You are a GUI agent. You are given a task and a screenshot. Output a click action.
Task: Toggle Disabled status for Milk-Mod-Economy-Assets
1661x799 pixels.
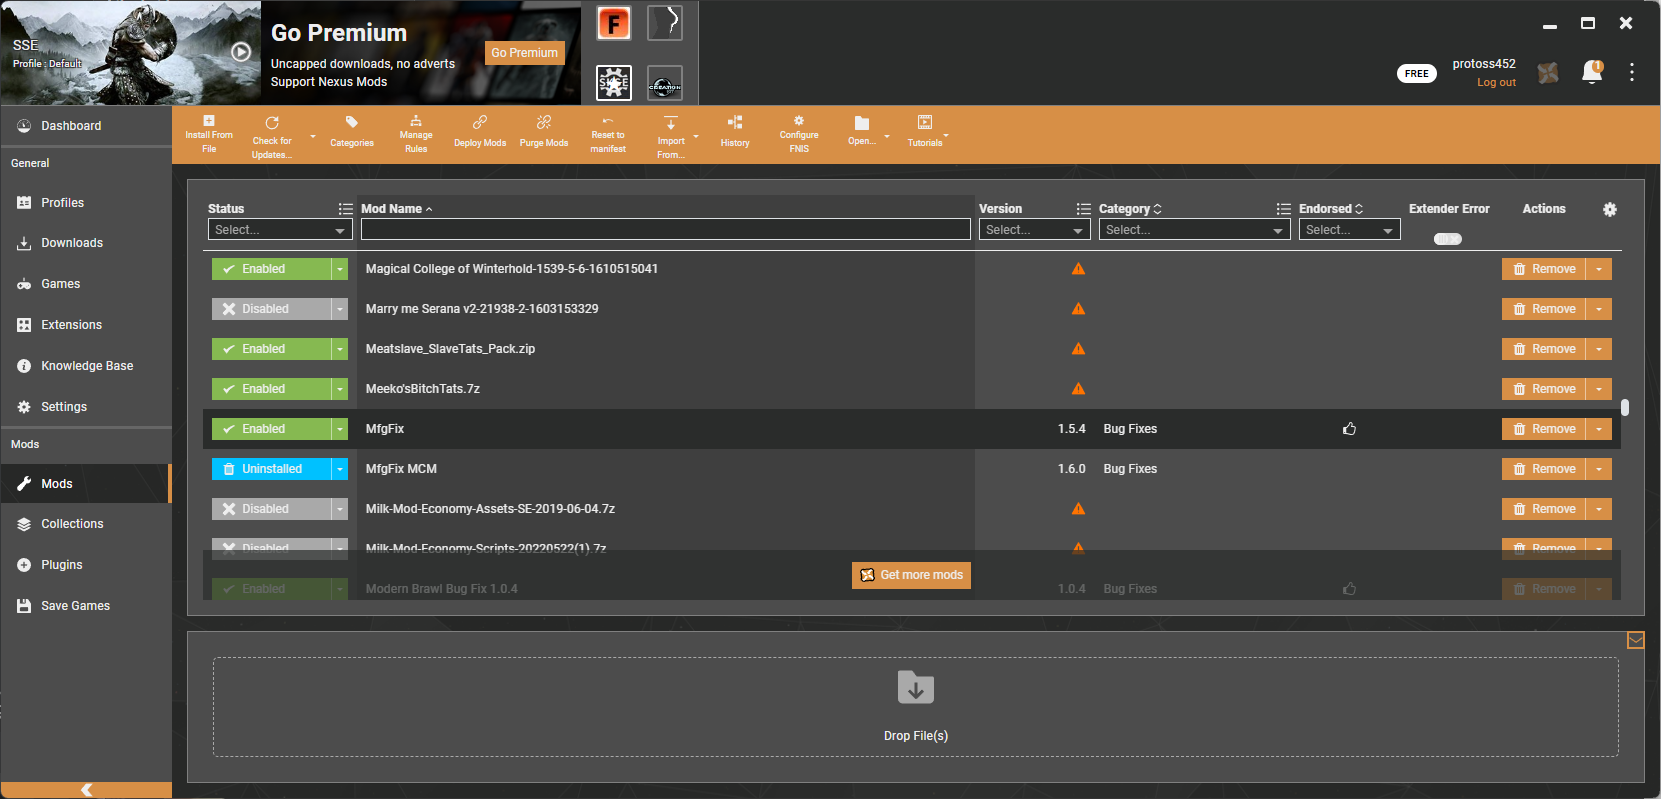pos(271,509)
